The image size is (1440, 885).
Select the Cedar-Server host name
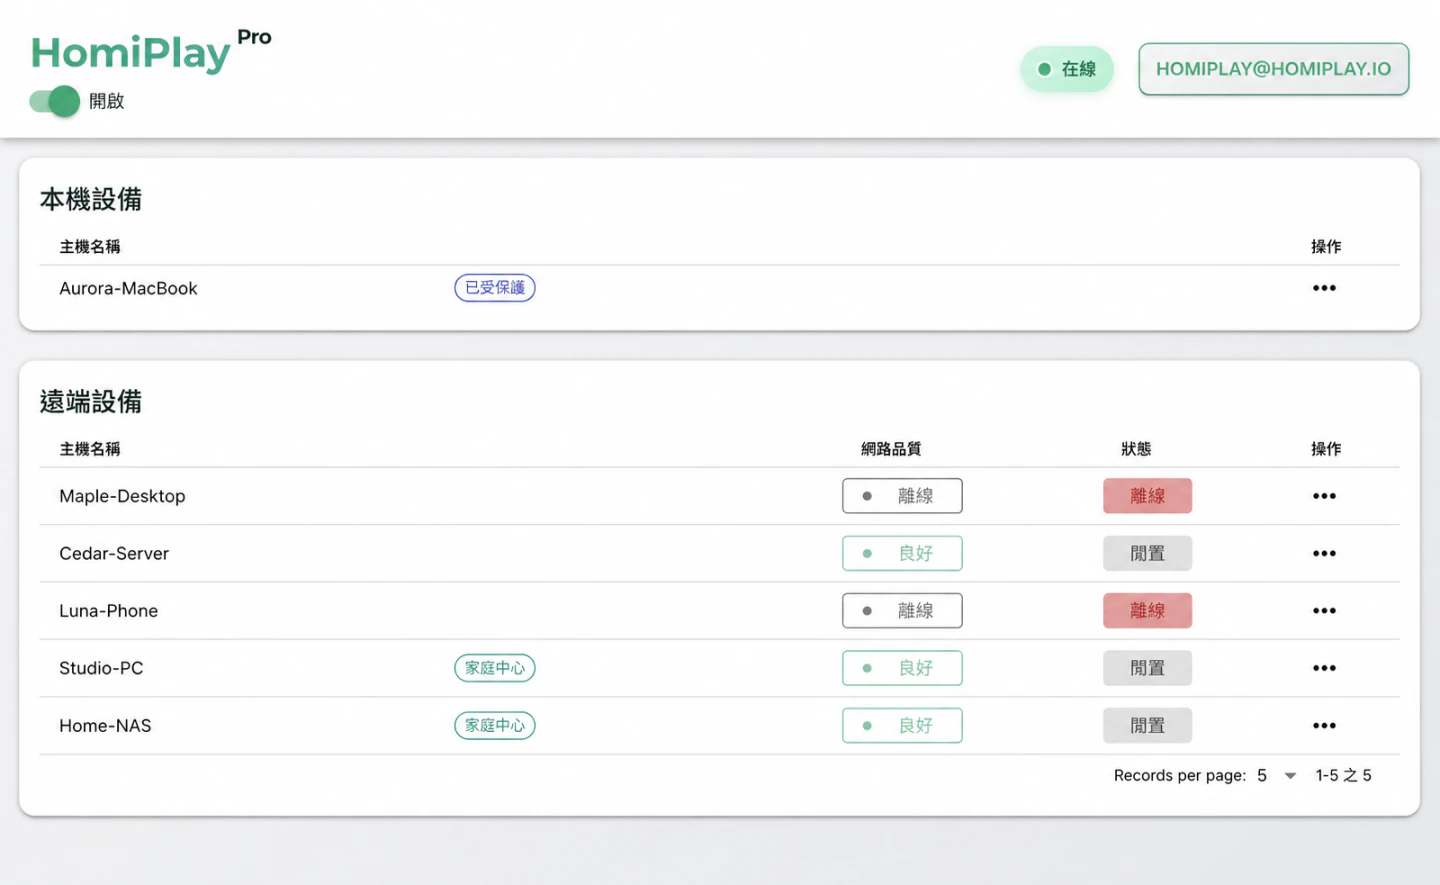114,553
